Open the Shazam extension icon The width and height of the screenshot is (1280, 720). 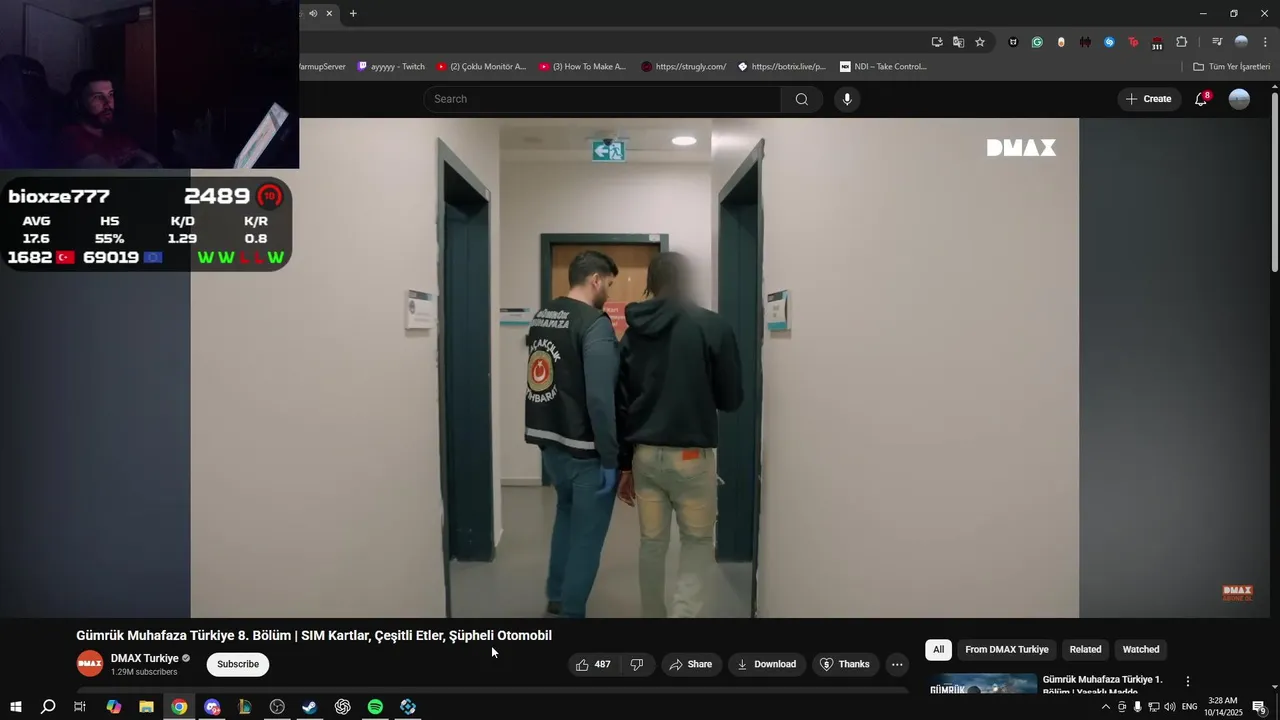pyautogui.click(x=1109, y=42)
